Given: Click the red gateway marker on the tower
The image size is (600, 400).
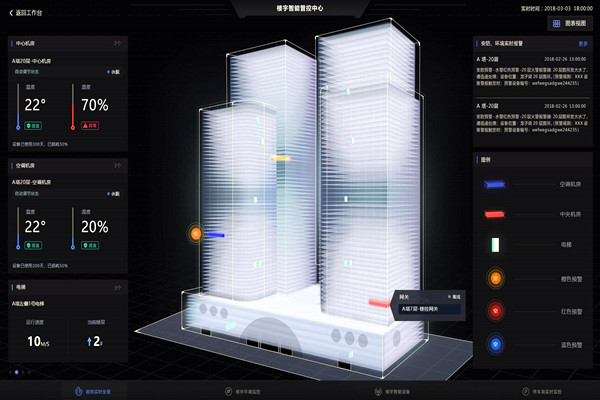Looking at the screenshot, I should 380,302.
